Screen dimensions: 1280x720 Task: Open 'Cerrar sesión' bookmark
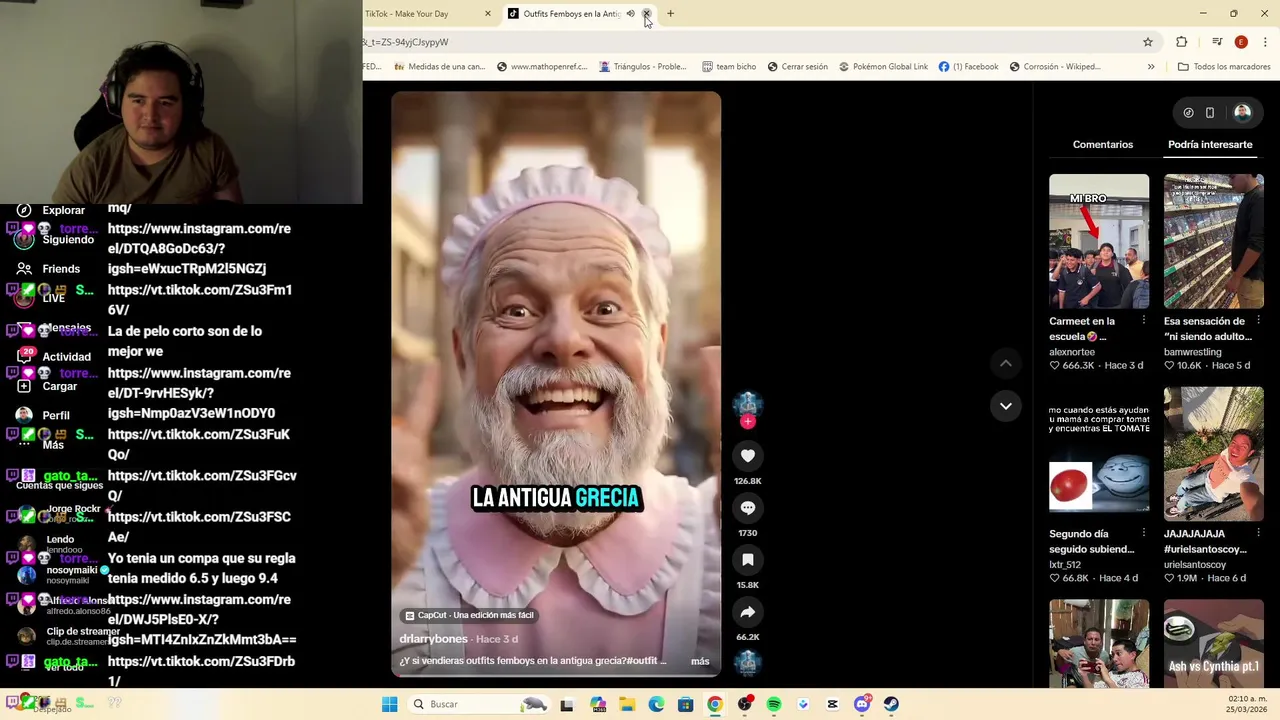click(x=798, y=67)
